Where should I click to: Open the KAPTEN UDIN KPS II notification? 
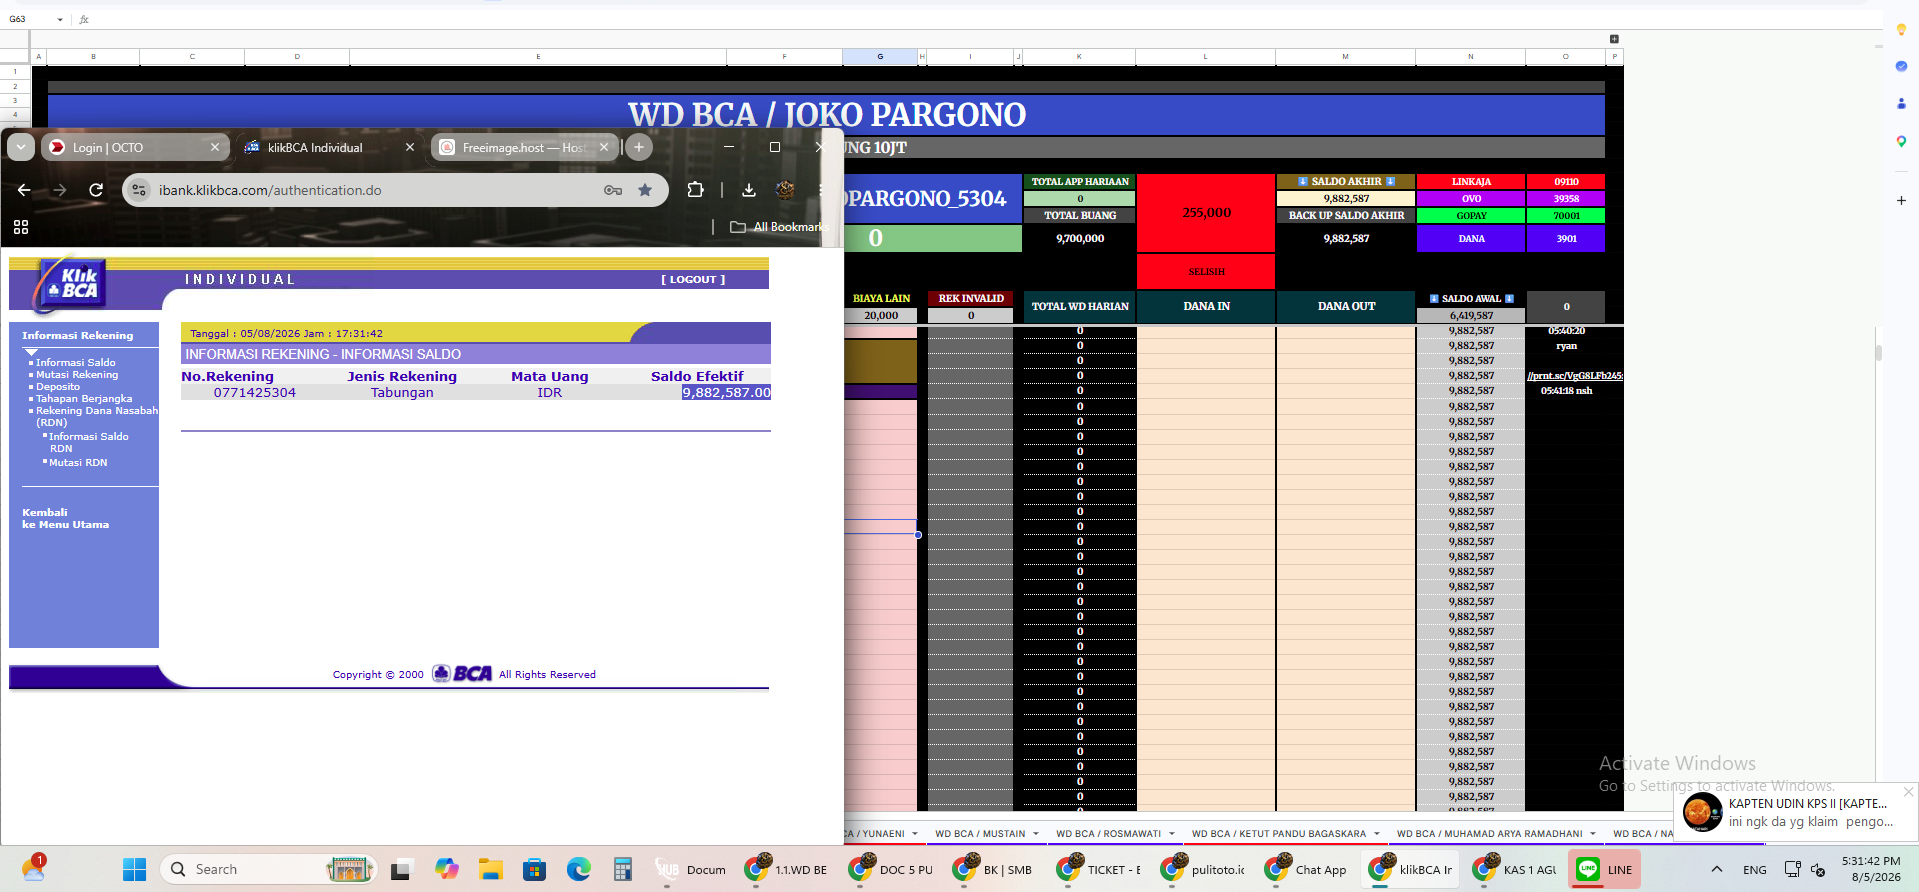1796,812
